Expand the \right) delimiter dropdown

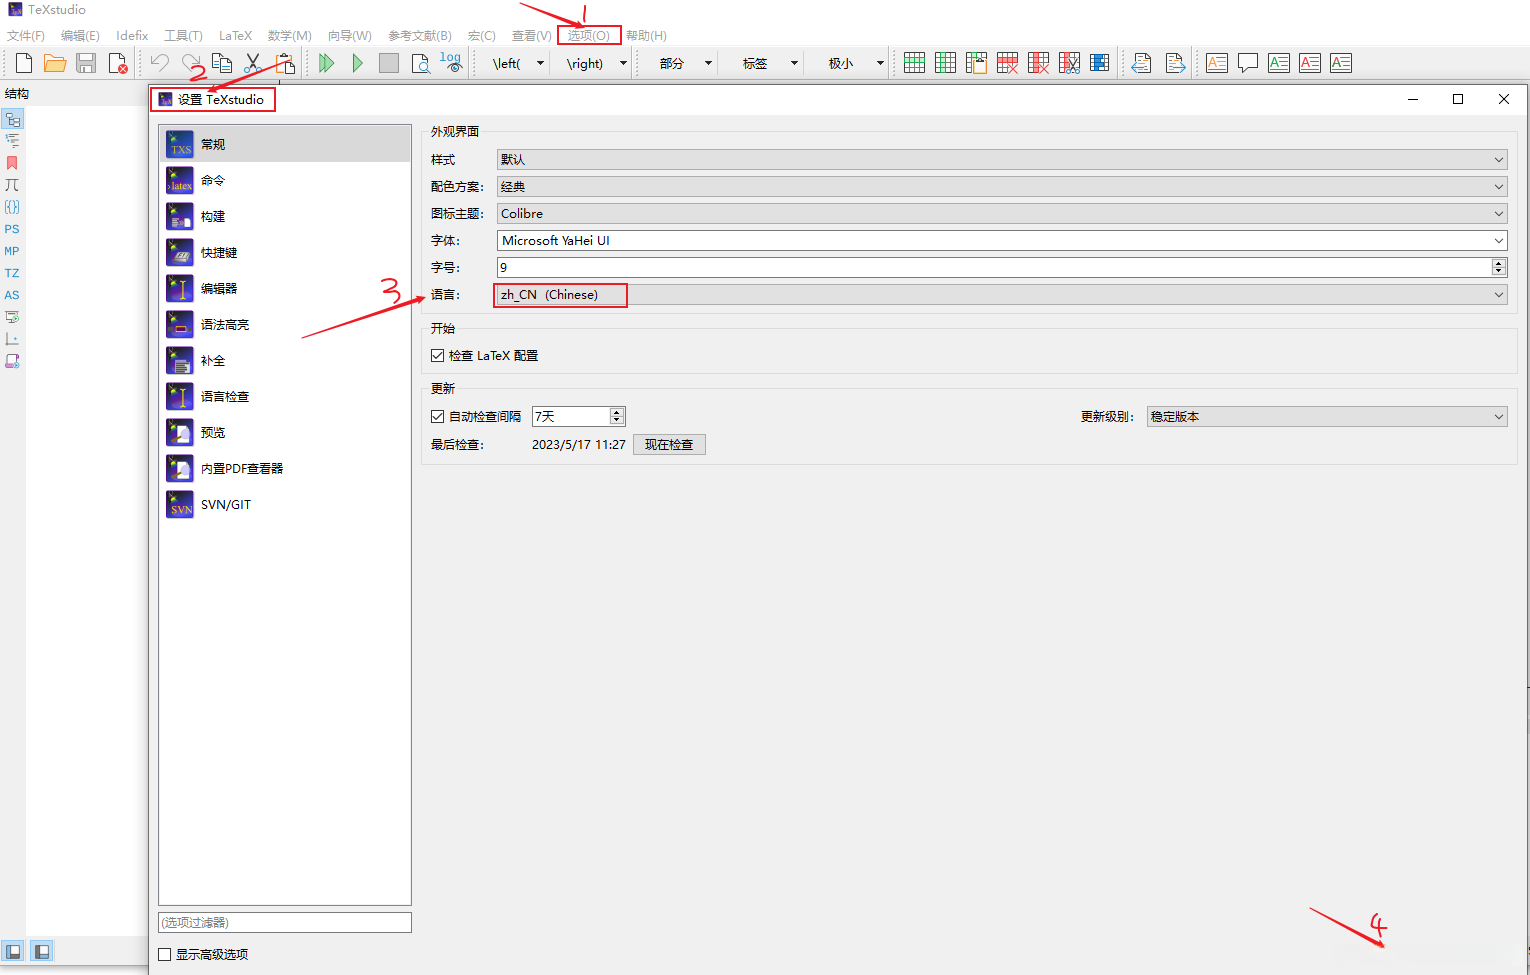click(x=623, y=63)
